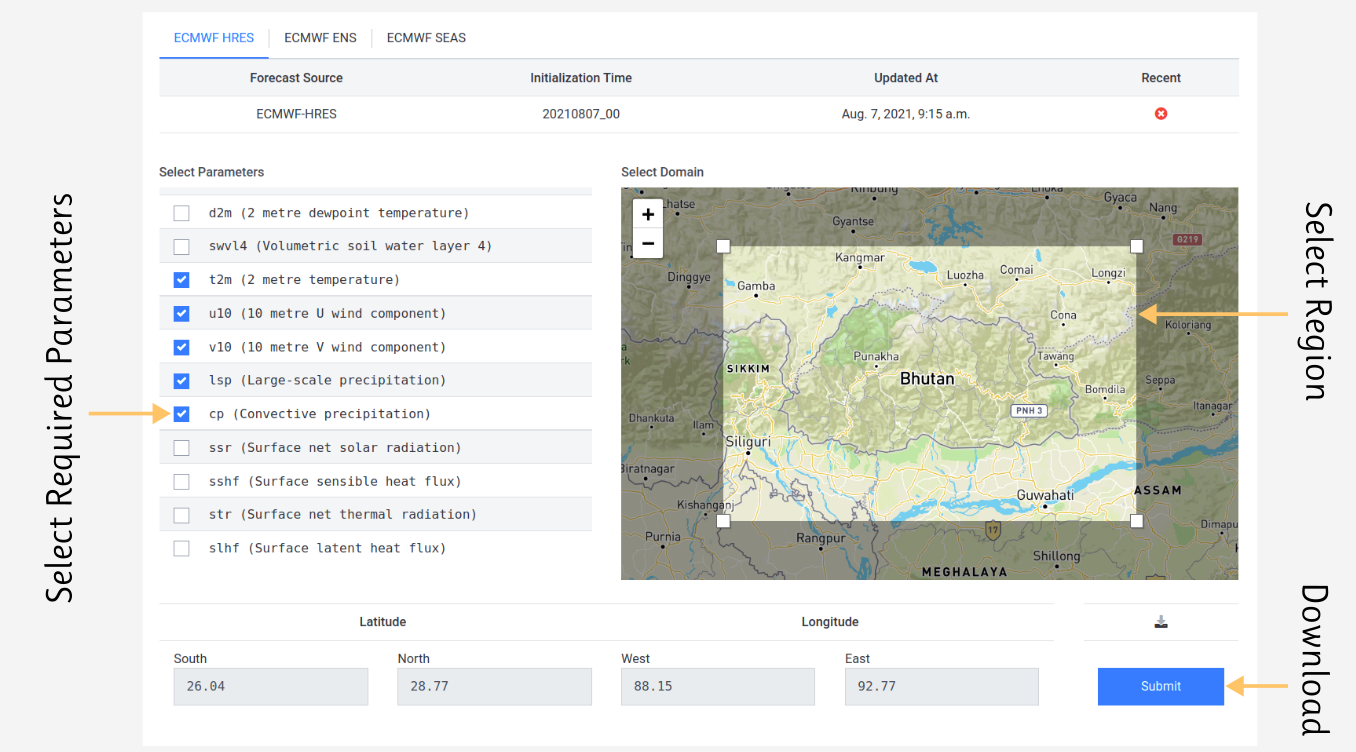Switch to the ECMWF SEAS tab
This screenshot has height=752, width=1356.
click(426, 38)
